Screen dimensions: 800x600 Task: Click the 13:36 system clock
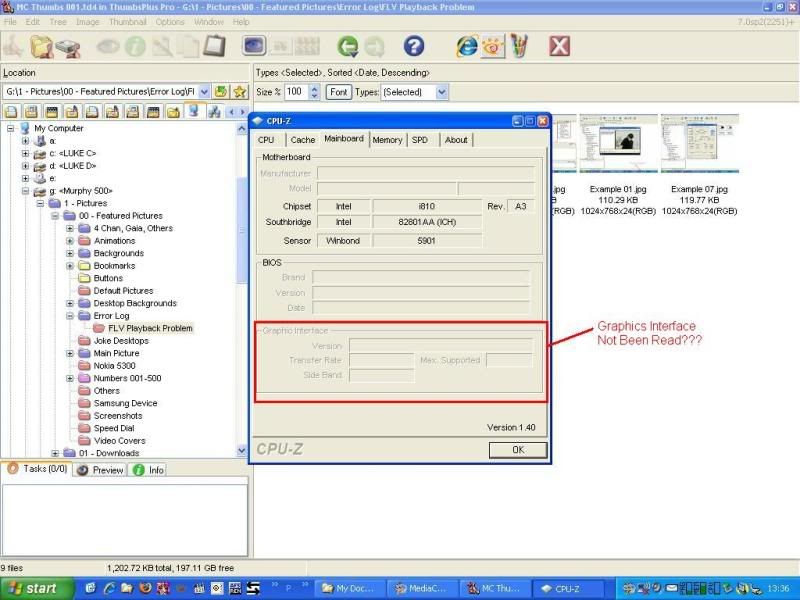(x=778, y=588)
